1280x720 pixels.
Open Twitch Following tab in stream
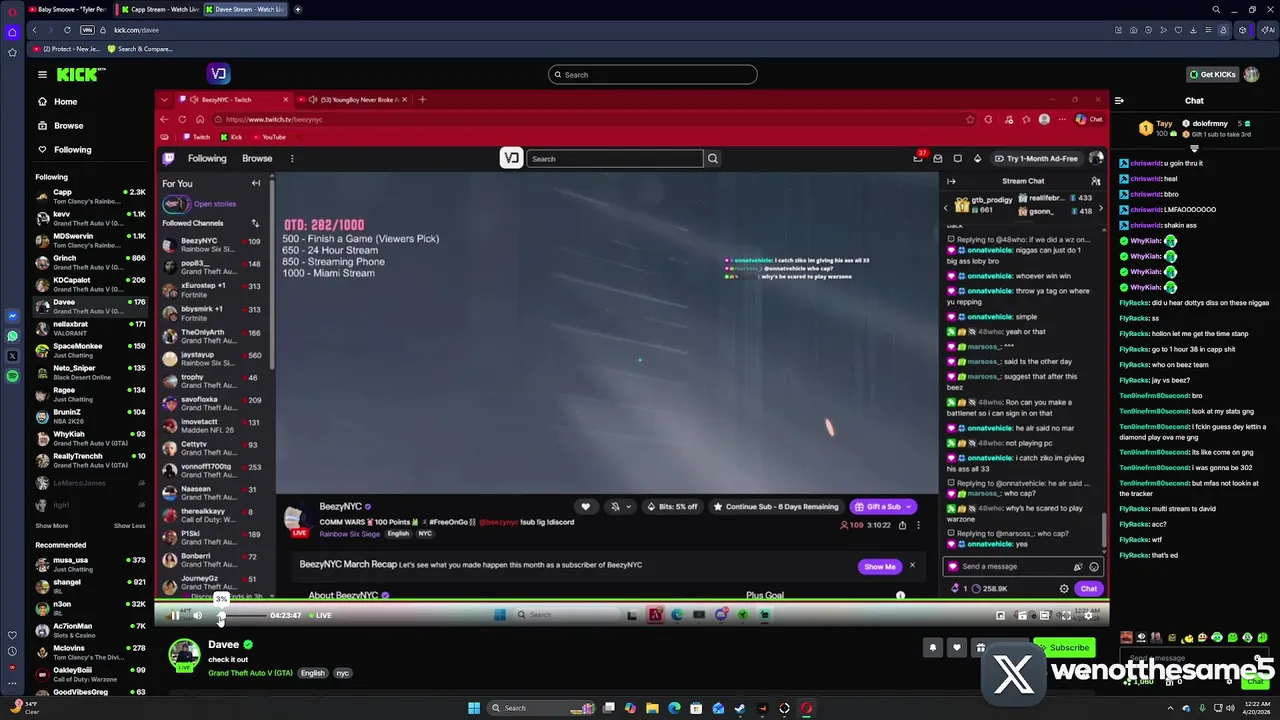point(207,158)
